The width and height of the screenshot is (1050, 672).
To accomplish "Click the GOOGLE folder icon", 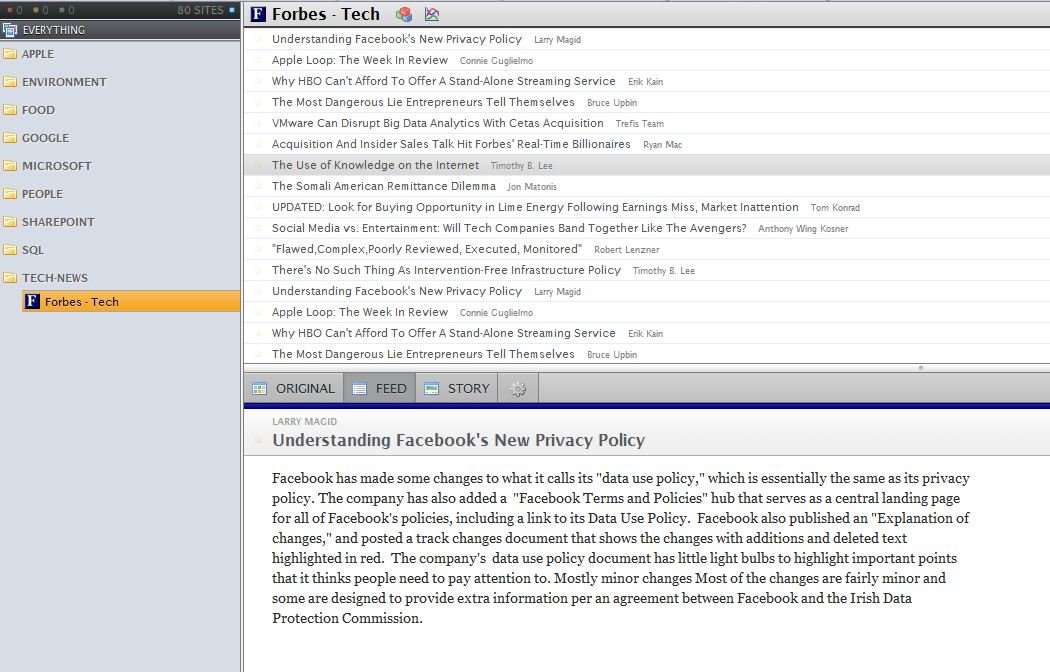I will (x=10, y=138).
